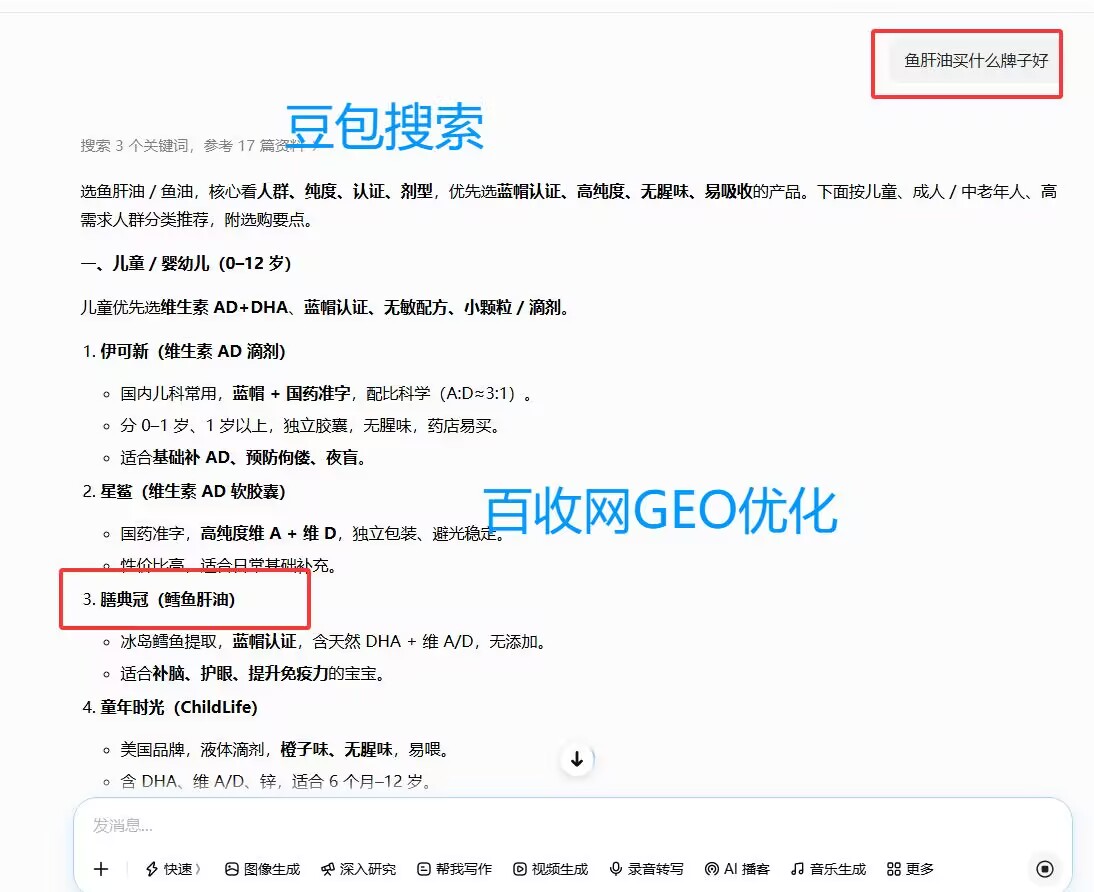Click the line 儿童优先选维生素 AD+DHA
Image resolution: width=1094 pixels, height=892 pixels.
point(325,307)
